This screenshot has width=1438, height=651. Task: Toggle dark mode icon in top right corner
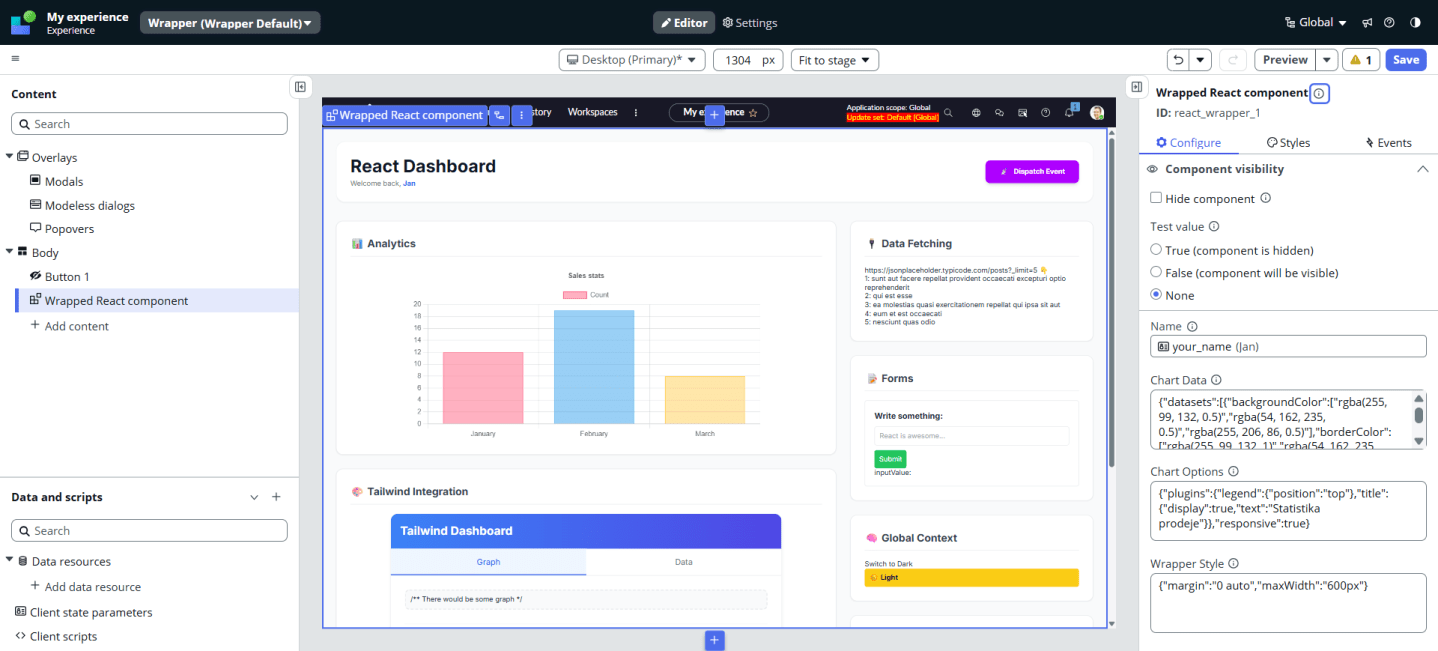[1417, 23]
